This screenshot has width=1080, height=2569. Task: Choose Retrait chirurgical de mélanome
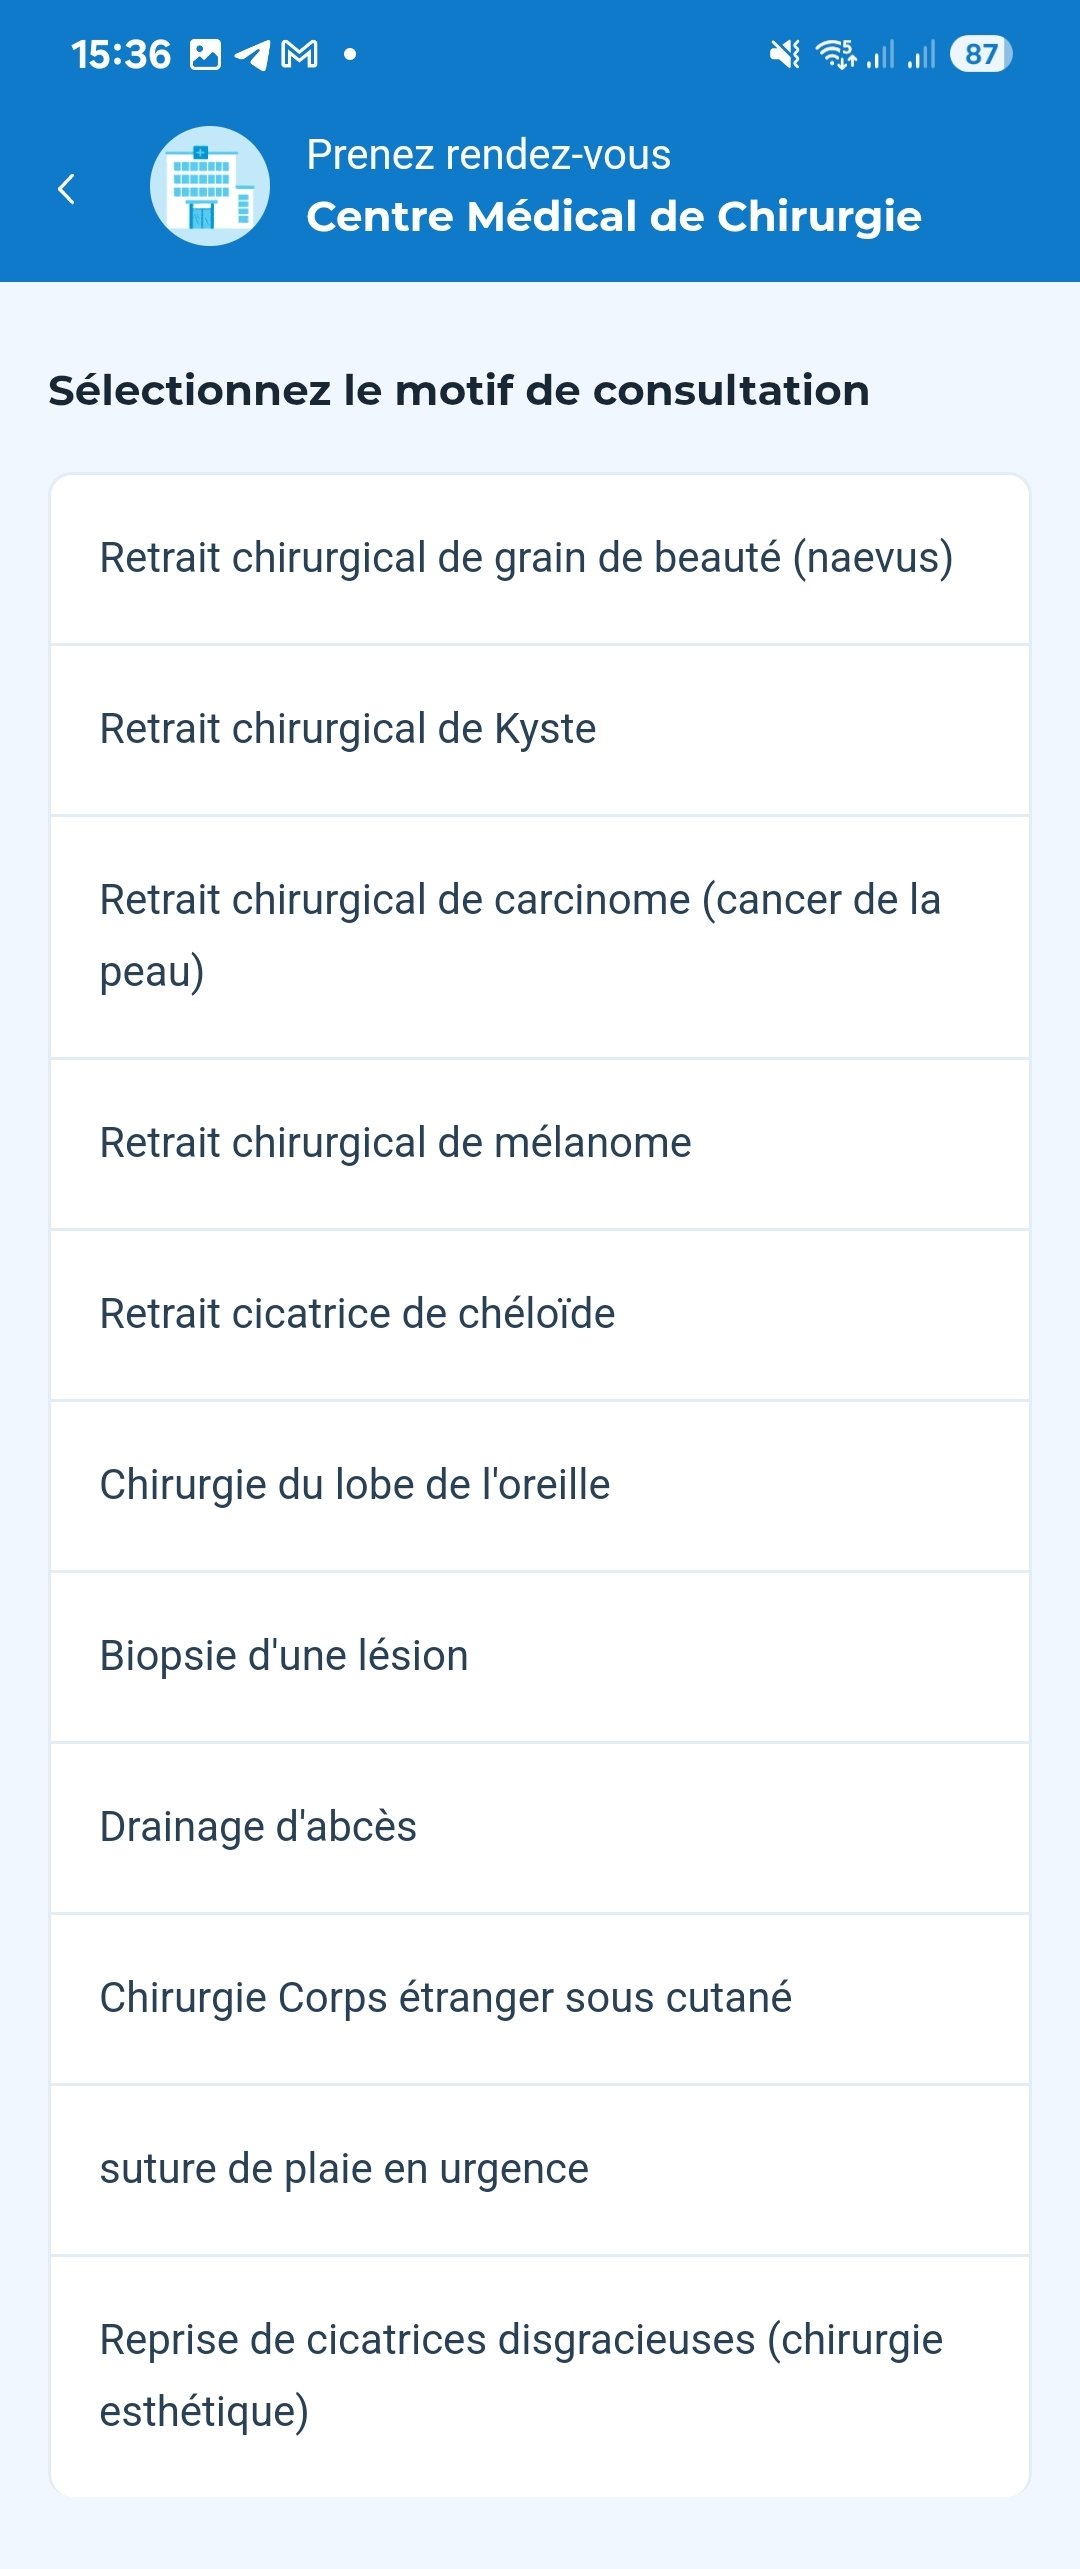click(540, 1144)
